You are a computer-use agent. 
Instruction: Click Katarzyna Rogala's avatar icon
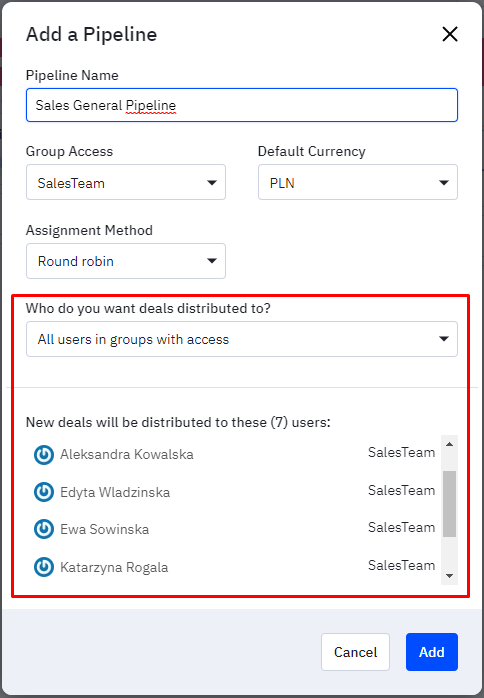coord(44,567)
